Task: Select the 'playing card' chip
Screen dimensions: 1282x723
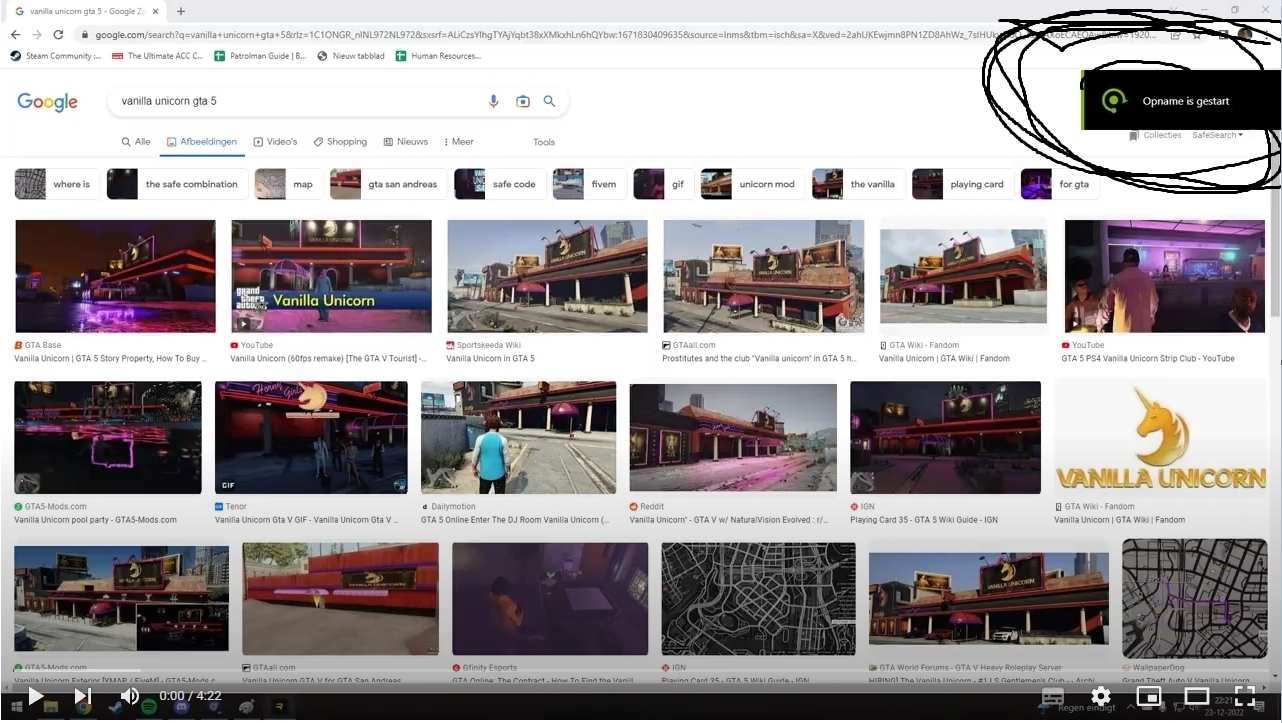Action: click(962, 184)
